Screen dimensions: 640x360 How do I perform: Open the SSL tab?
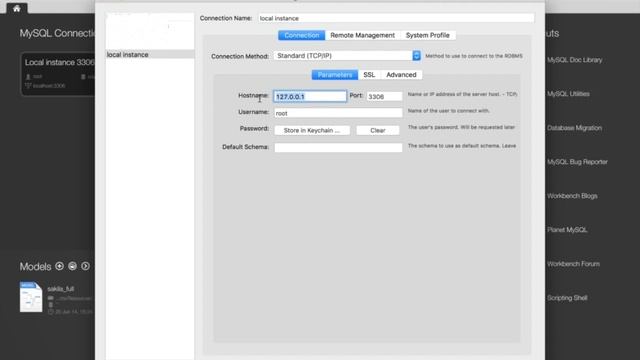tap(369, 75)
